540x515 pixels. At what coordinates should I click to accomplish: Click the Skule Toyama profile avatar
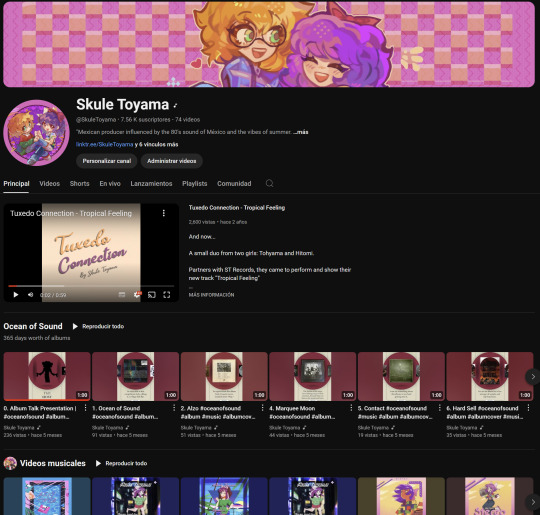click(37, 133)
